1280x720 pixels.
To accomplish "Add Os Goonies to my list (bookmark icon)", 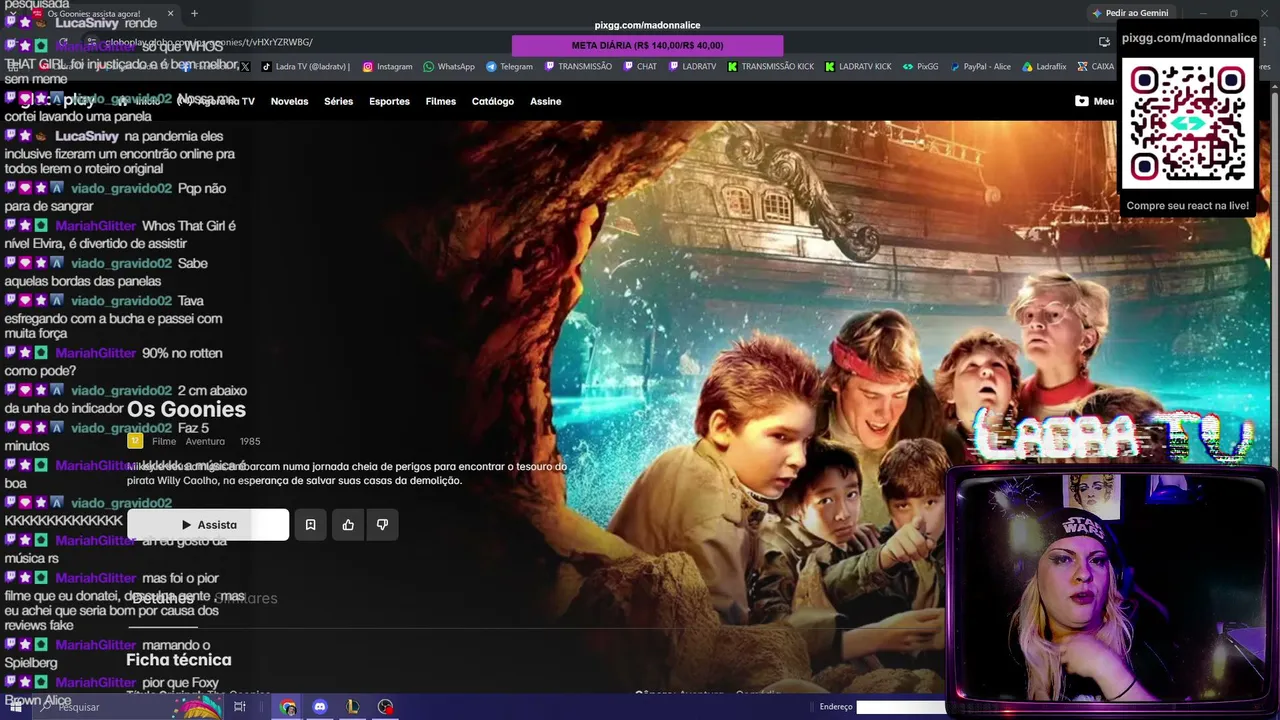I will (x=310, y=525).
